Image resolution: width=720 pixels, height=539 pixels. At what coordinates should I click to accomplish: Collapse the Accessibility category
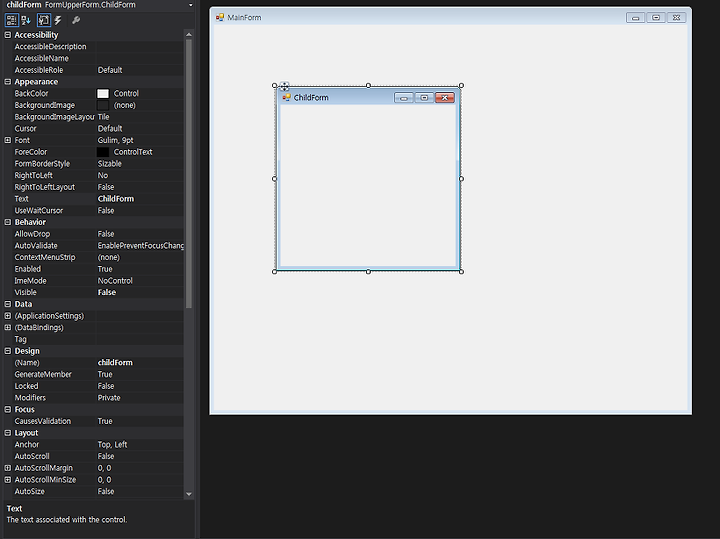click(x=8, y=35)
